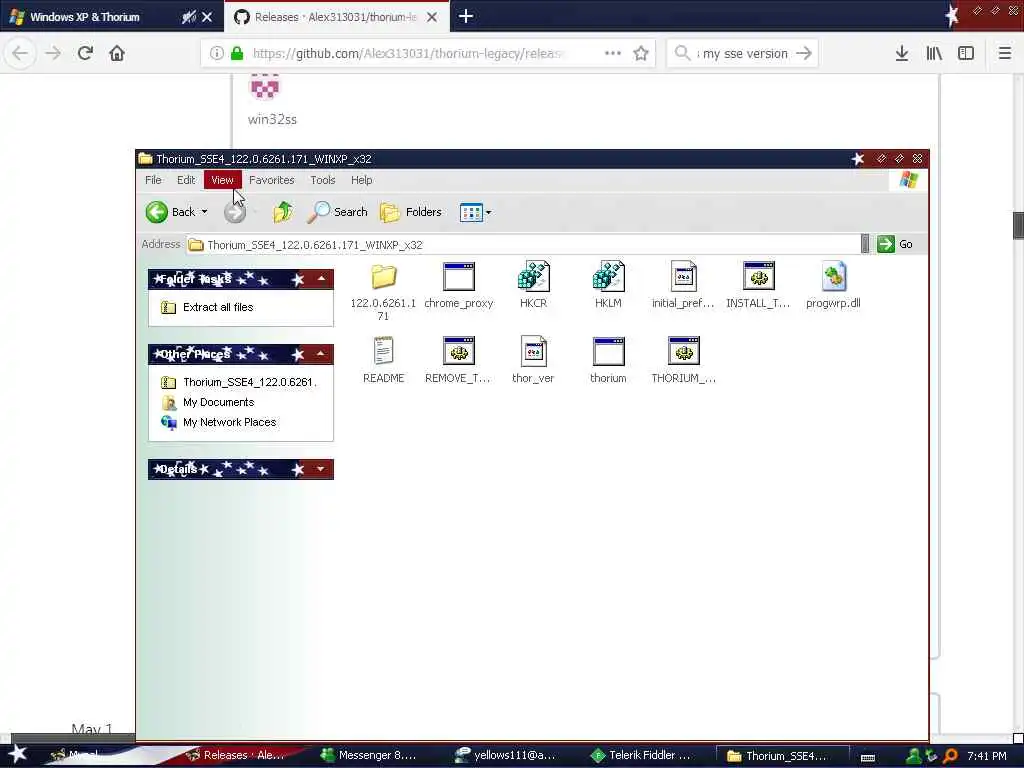Collapse the Other Places panel

321,354
